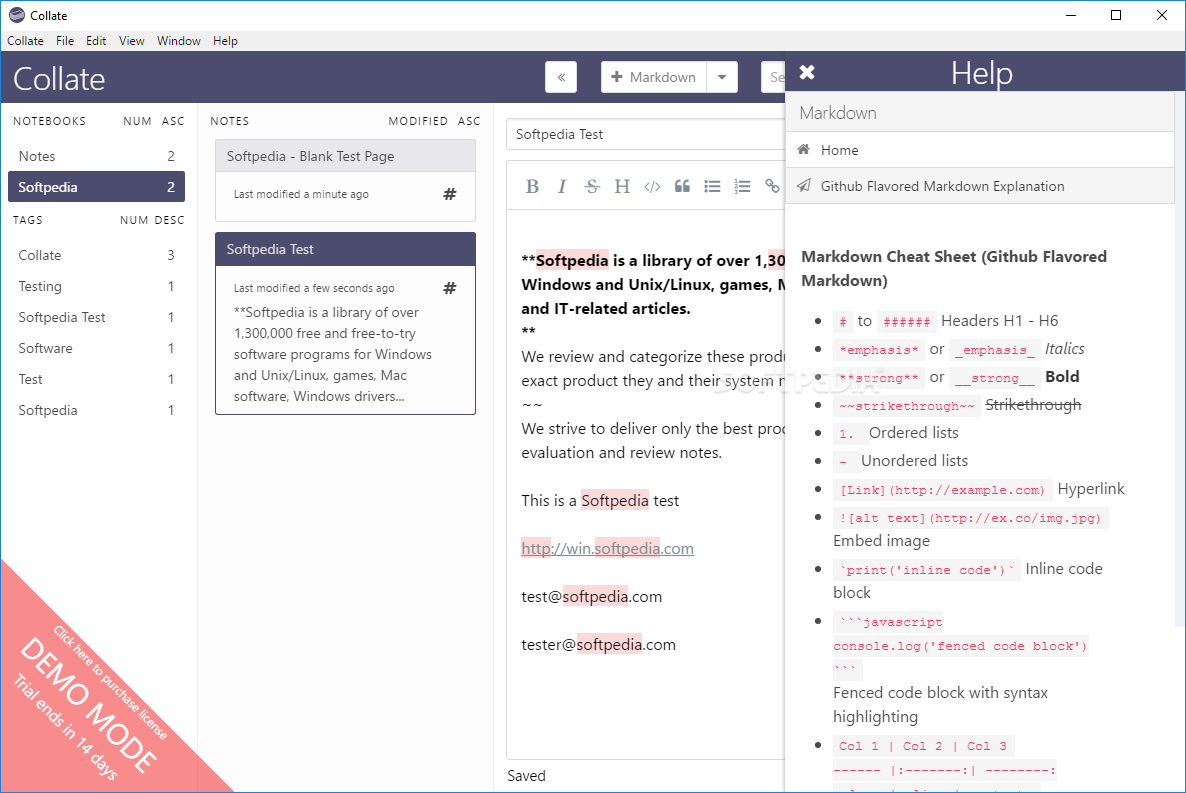Image resolution: width=1186 pixels, height=793 pixels.
Task: Open Github Flavored Markdown Explanation link
Action: click(942, 186)
